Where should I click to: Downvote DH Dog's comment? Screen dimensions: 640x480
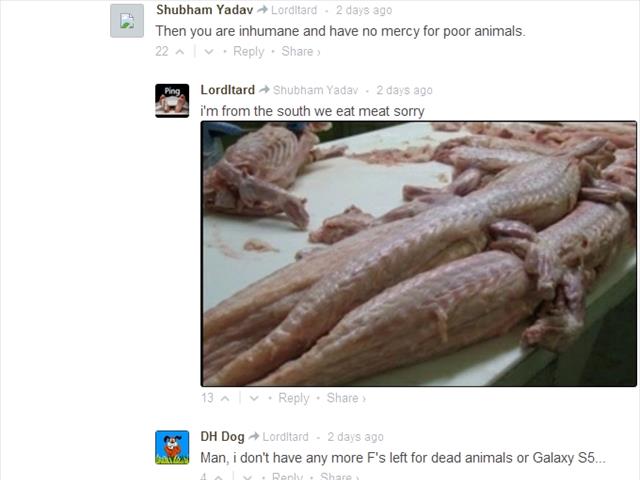(x=247, y=477)
